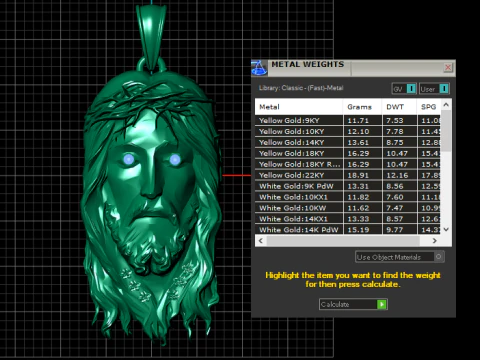Click the Metal Weights scale icon
The width and height of the screenshot is (480, 360).
pos(259,68)
